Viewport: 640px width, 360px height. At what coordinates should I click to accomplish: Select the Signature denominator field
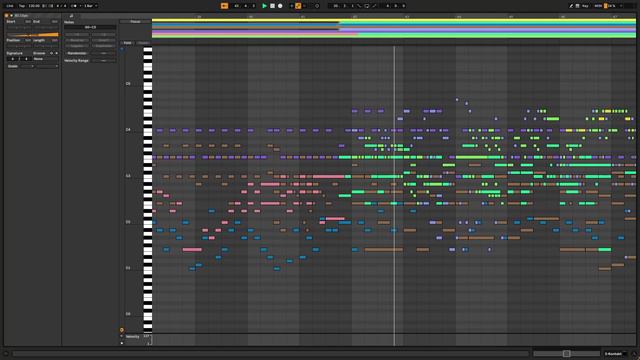(26, 59)
